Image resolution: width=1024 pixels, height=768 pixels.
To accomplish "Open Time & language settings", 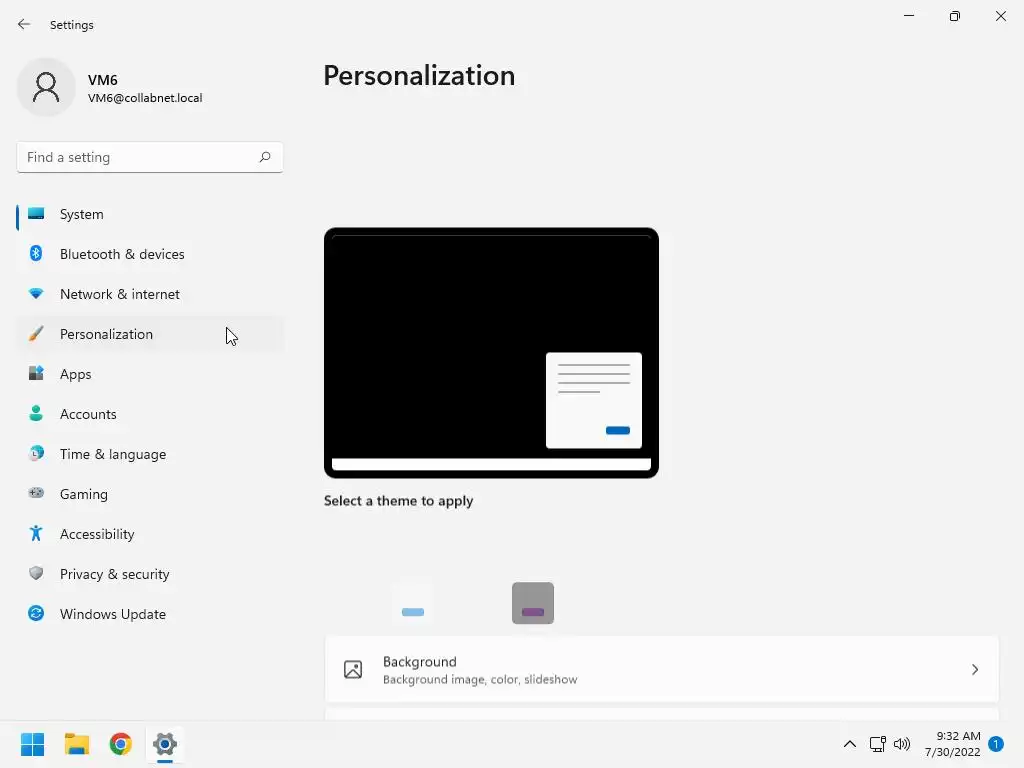I will (150, 454).
